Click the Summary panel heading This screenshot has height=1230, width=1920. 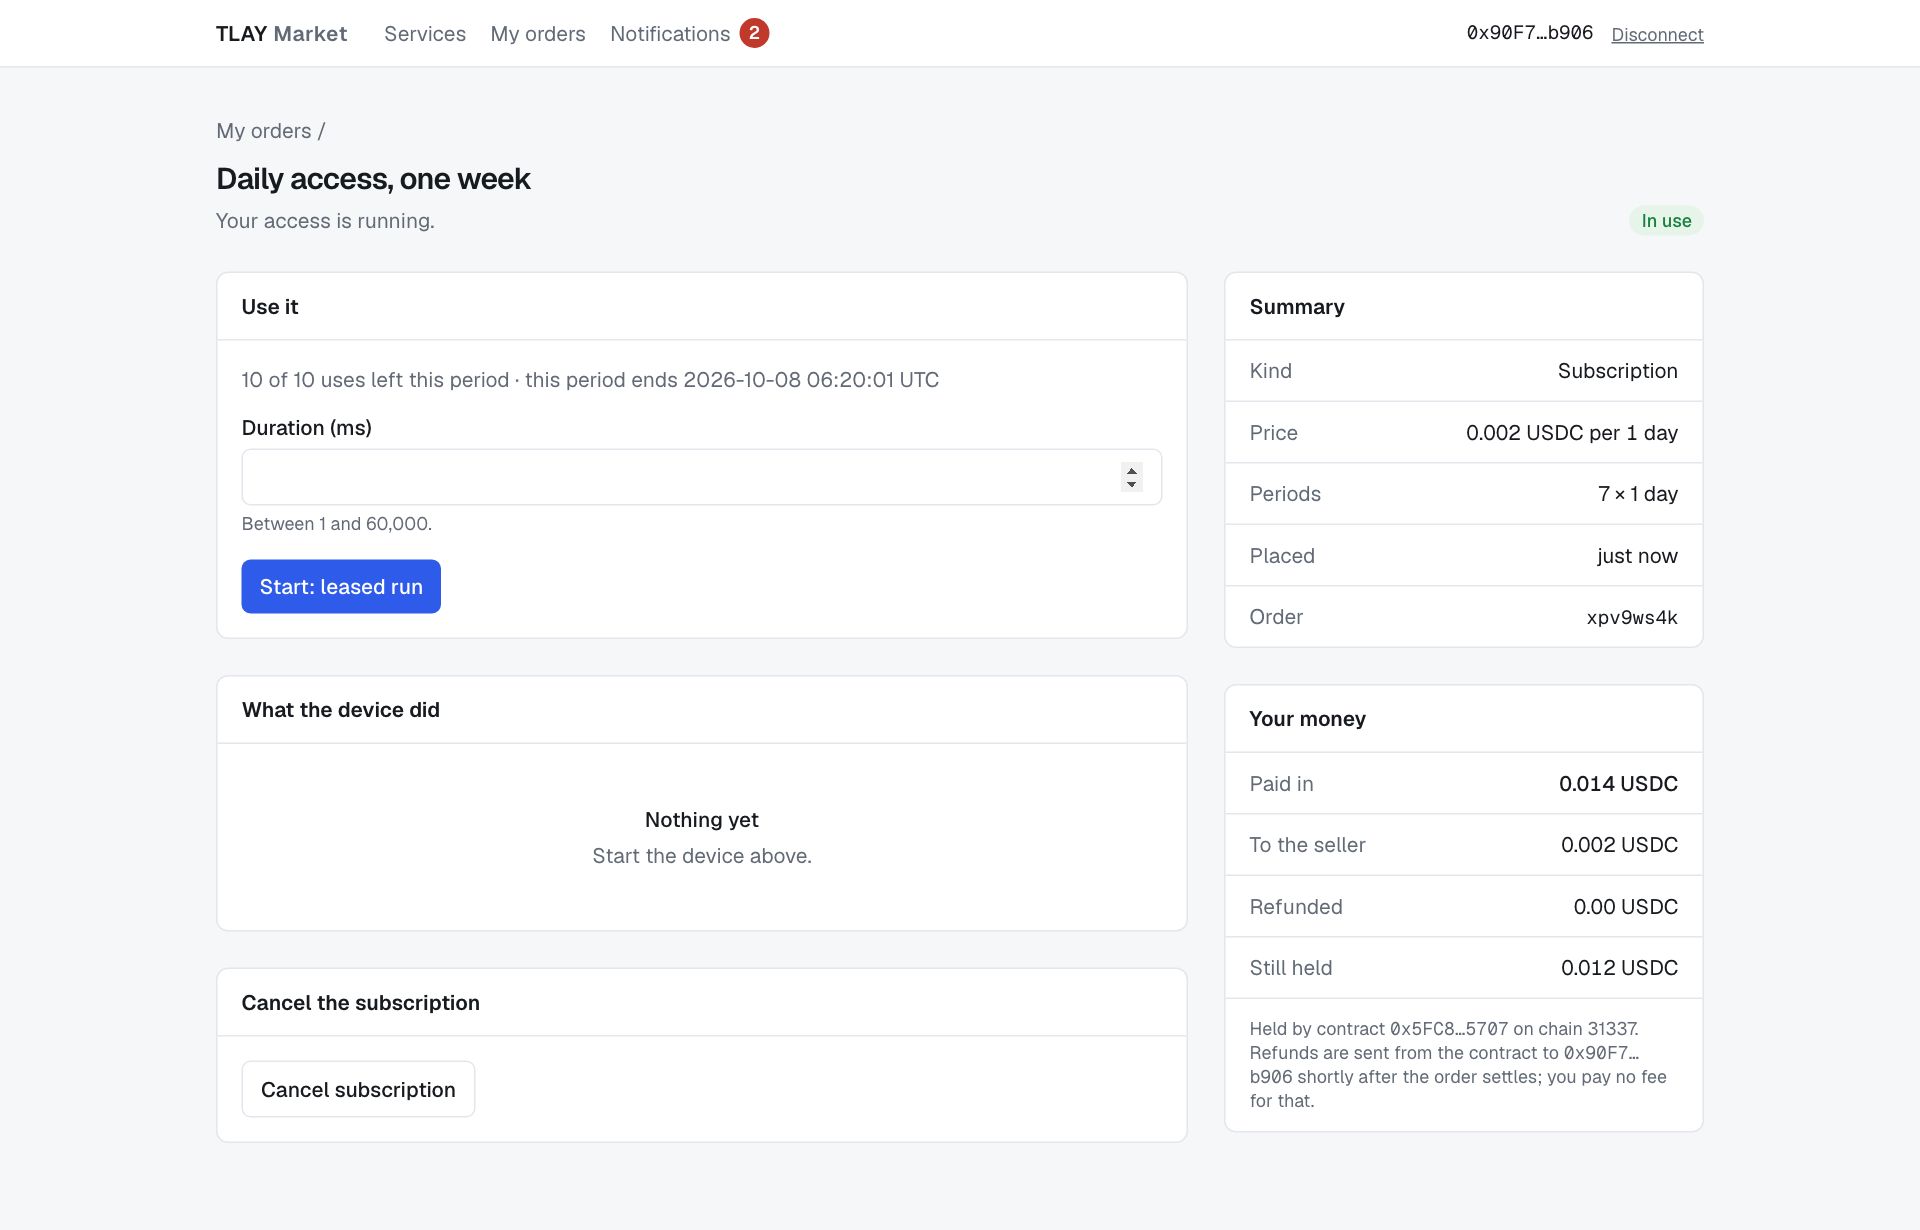1297,307
